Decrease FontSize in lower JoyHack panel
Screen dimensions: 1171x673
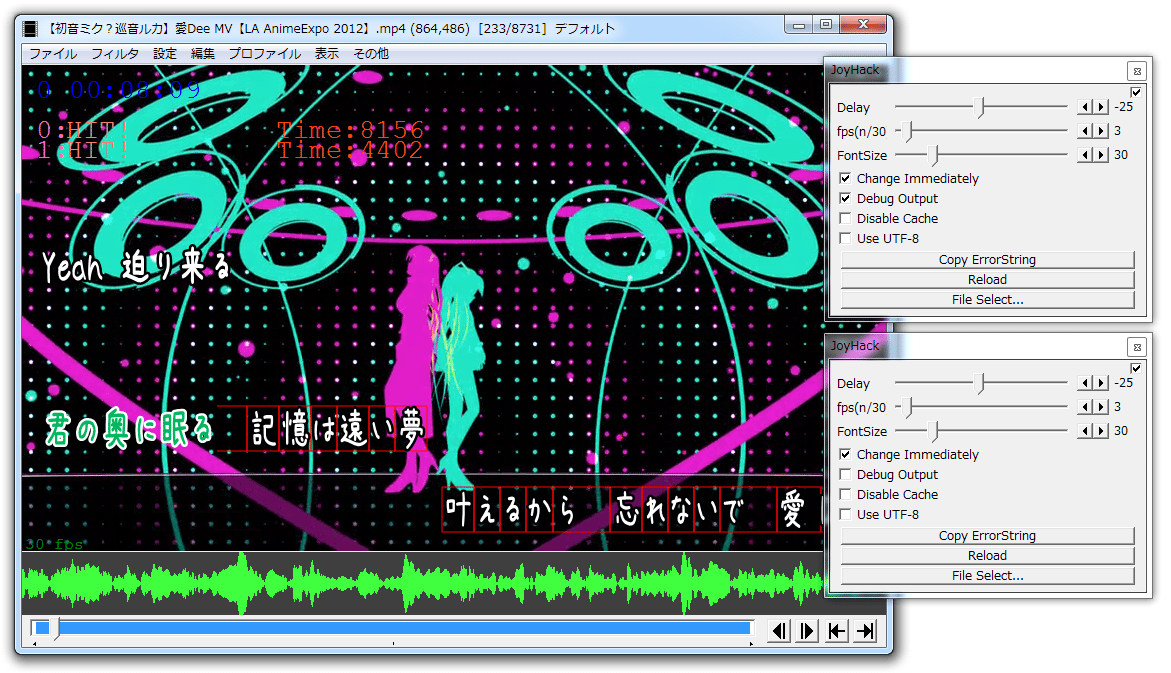coord(1085,431)
